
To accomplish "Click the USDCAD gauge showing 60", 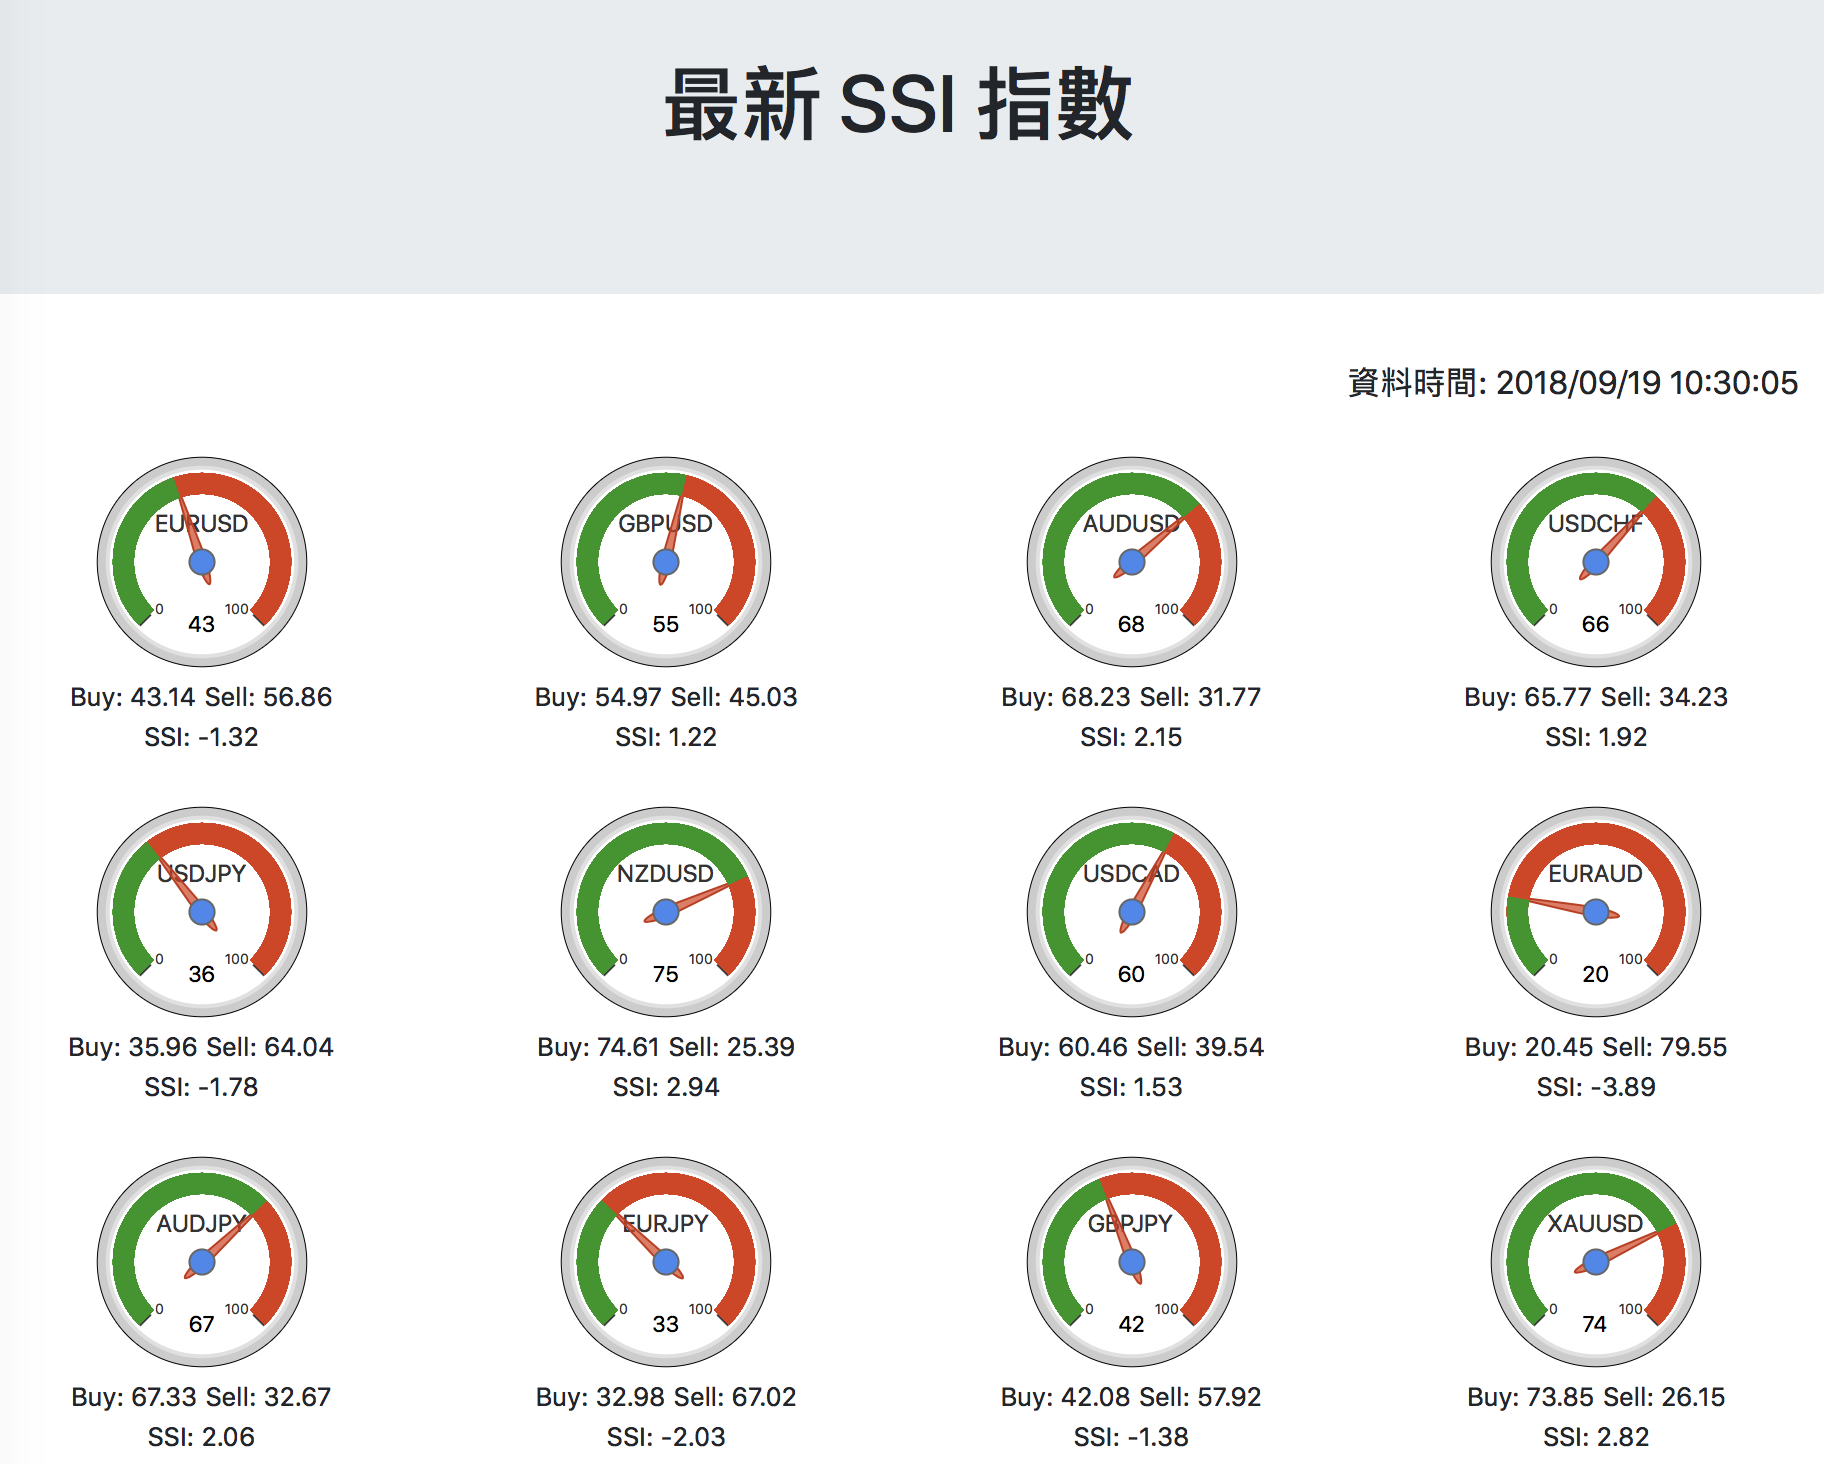I will (x=1131, y=912).
